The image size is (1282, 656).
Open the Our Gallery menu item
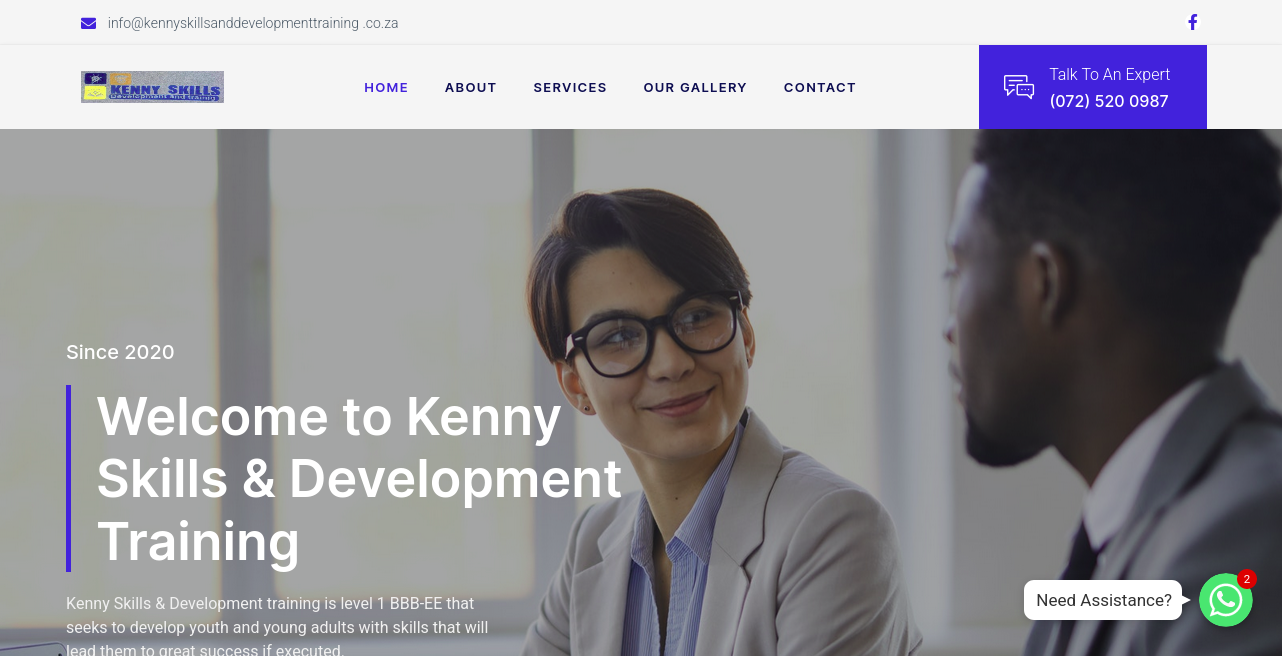tap(695, 87)
